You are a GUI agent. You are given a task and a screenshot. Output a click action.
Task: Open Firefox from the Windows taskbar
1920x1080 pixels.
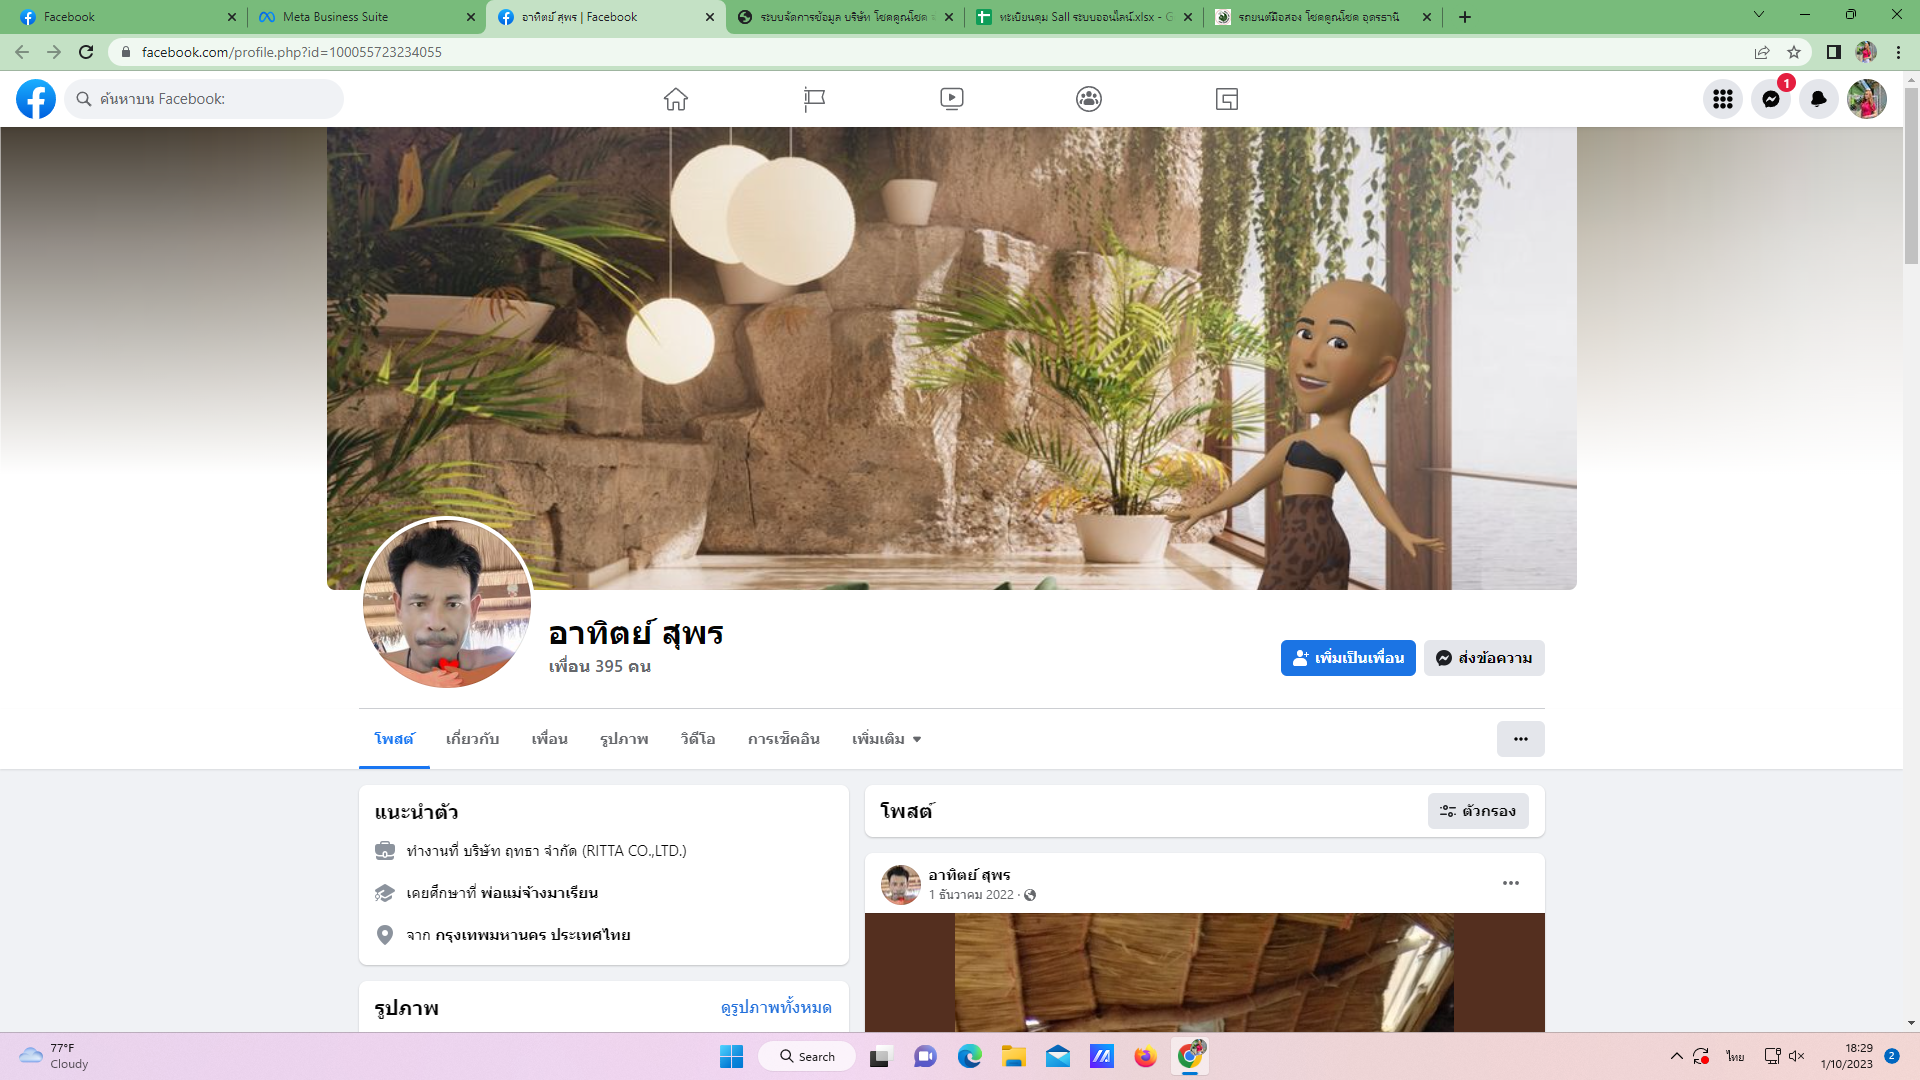(x=1145, y=1056)
